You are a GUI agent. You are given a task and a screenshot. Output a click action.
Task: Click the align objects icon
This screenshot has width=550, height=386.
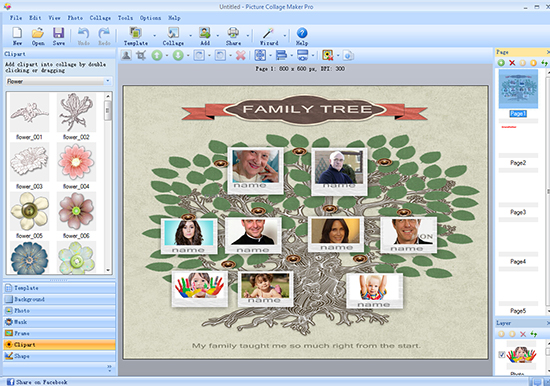(x=281, y=55)
